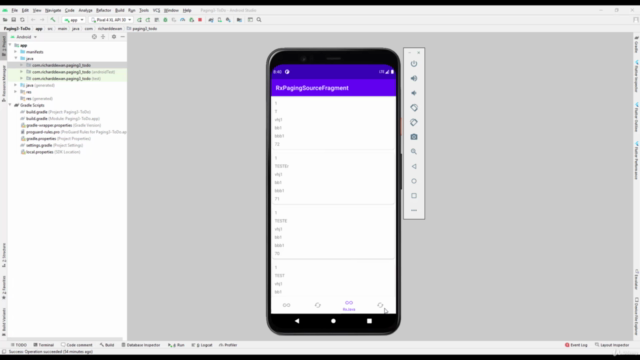
Task: Click emulator Rotate Left icon
Action: [414, 108]
